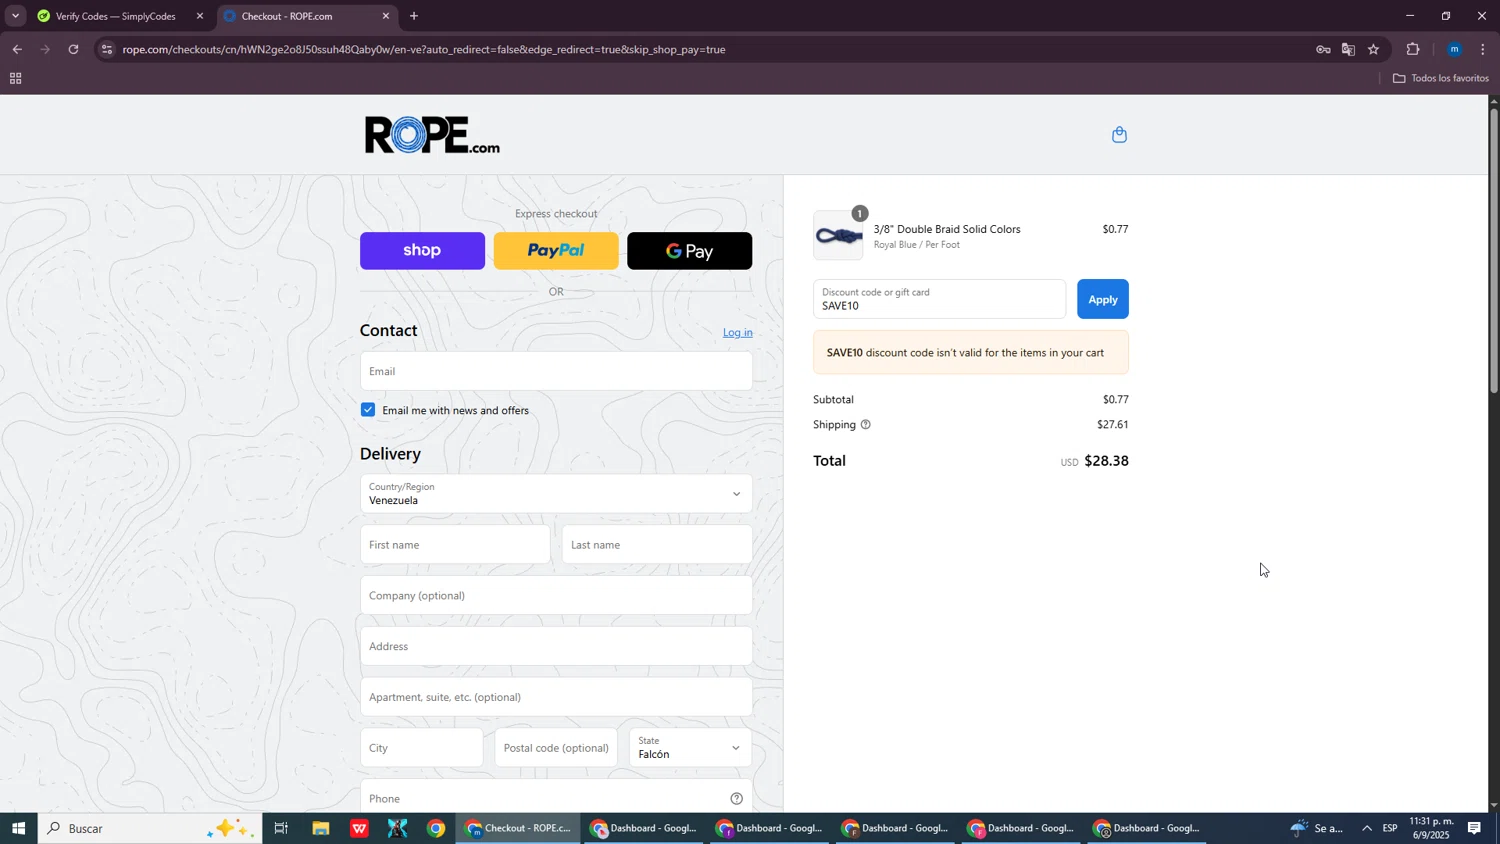Screen dimensions: 1500x844
Task: Focus the Postal code field
Action: (556, 748)
